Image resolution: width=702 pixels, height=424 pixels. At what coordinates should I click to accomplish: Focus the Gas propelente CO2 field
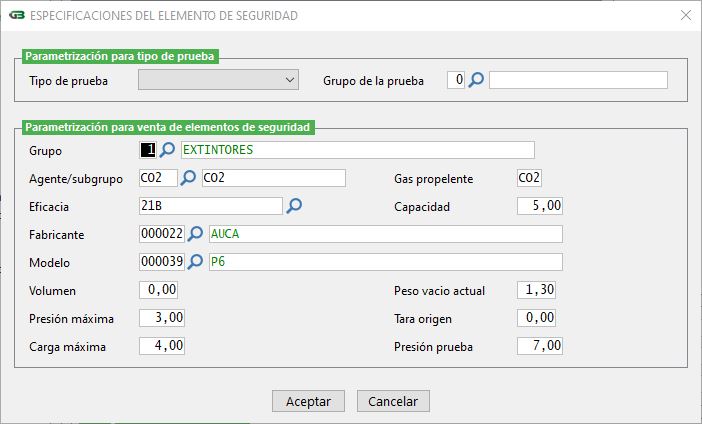coord(529,178)
